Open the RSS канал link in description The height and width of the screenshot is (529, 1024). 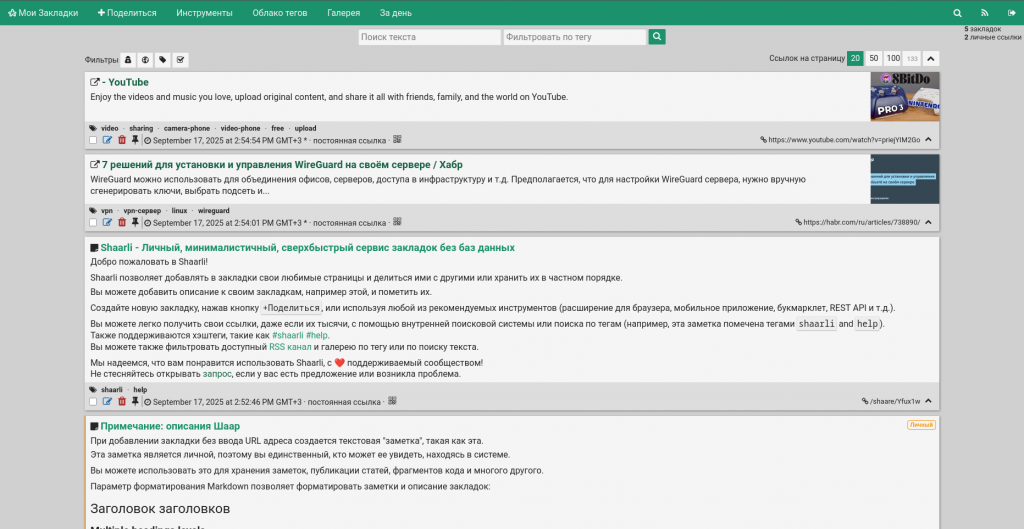pos(290,347)
